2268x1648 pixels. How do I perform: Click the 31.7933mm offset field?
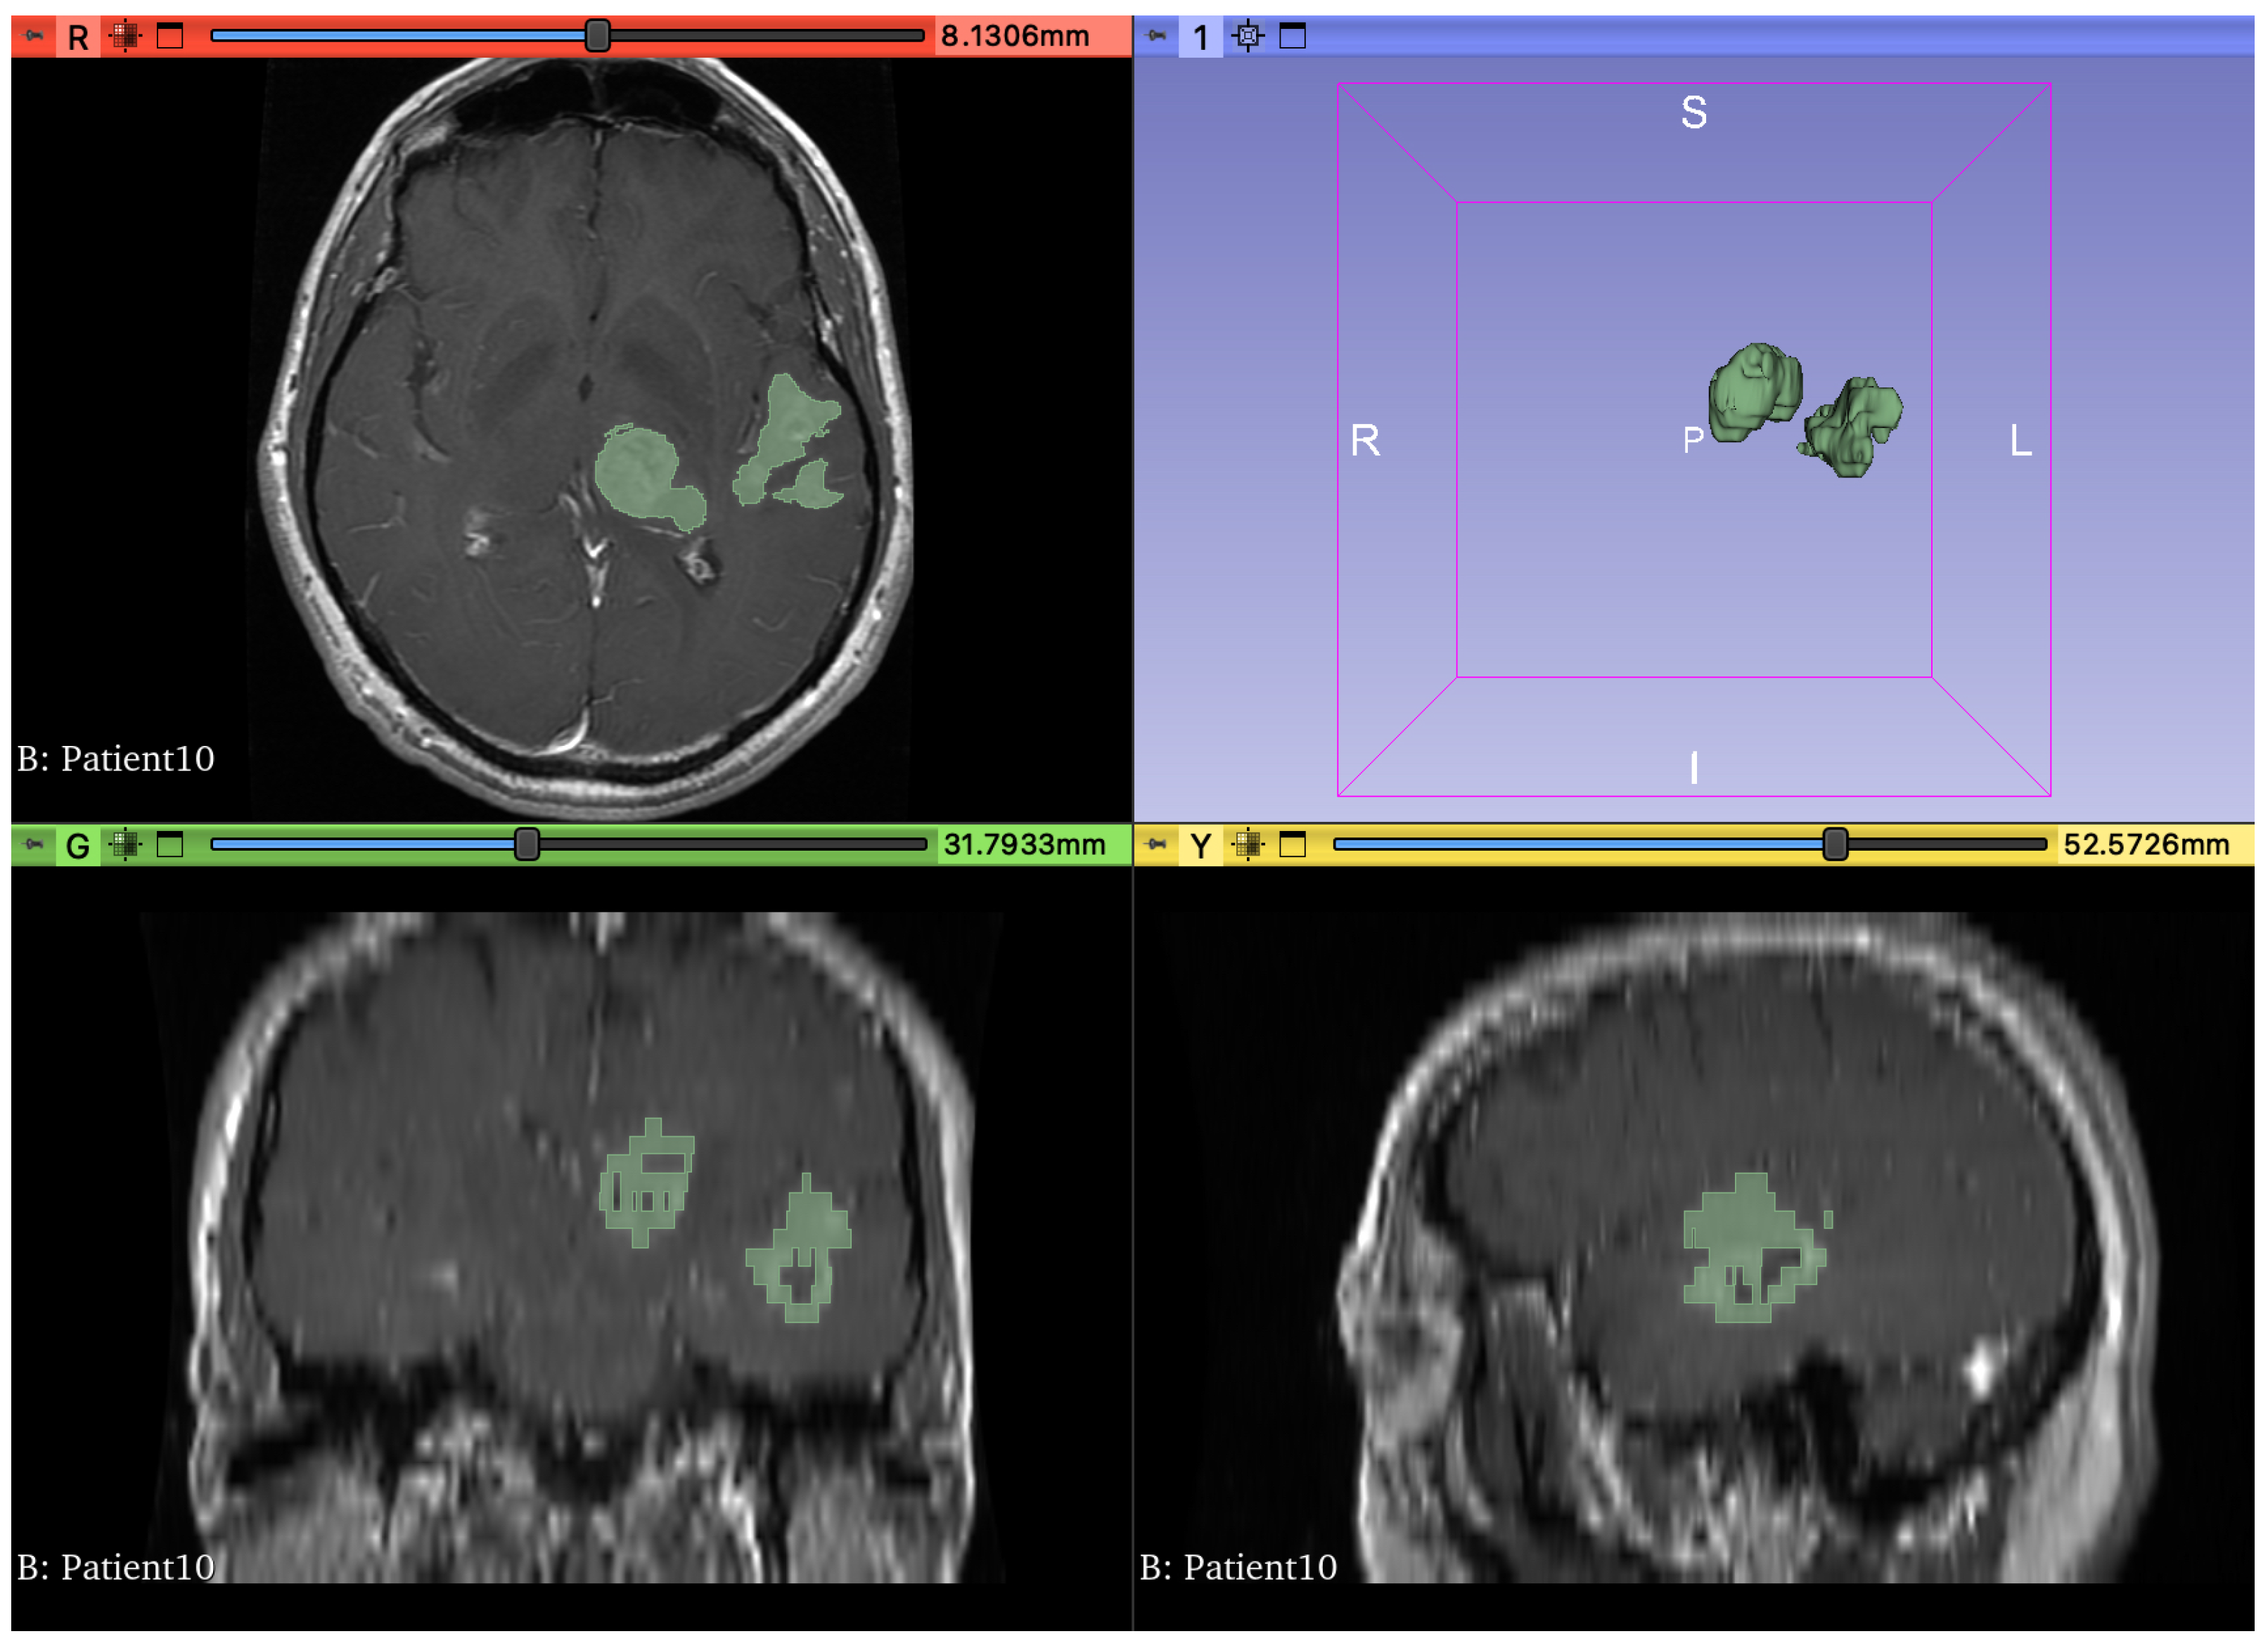pos(1025,845)
